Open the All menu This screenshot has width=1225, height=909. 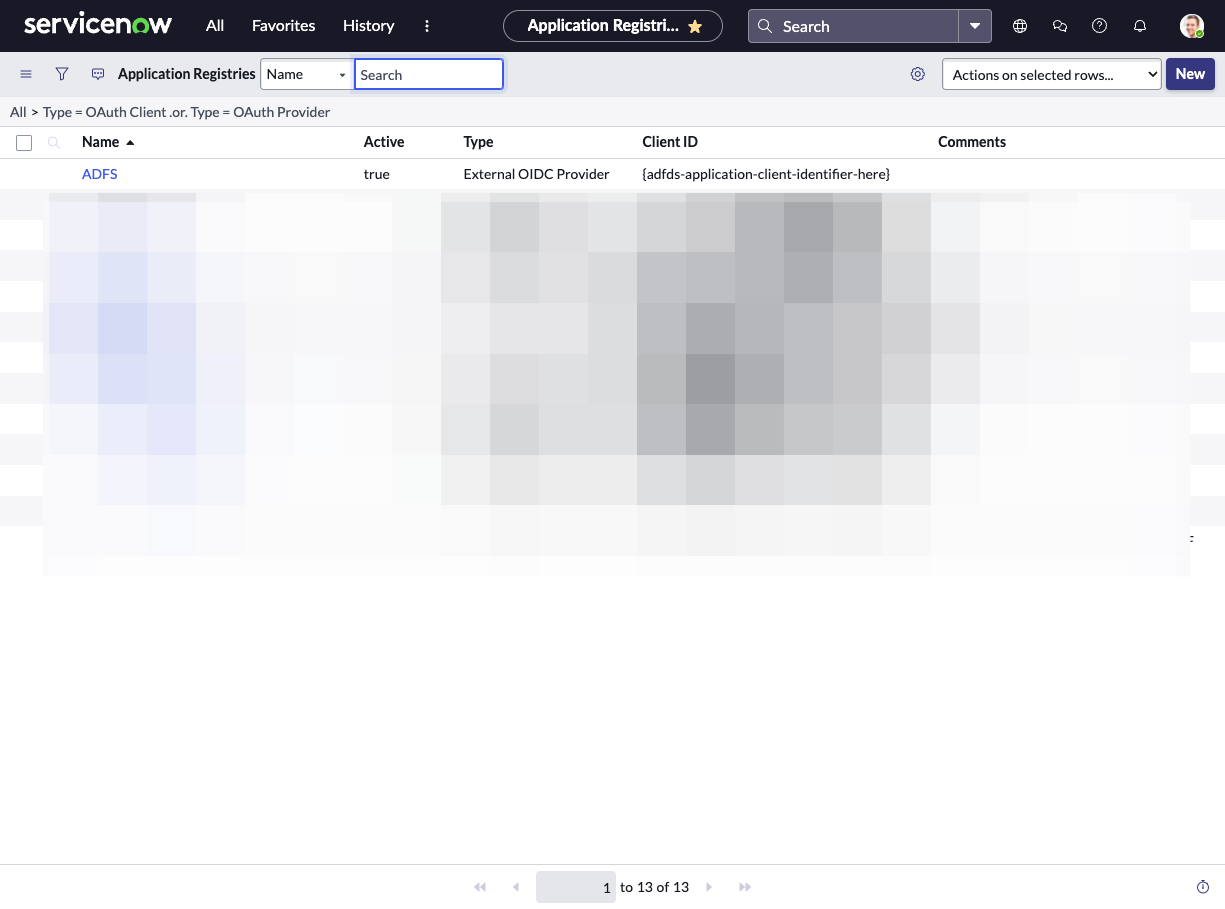pos(215,26)
